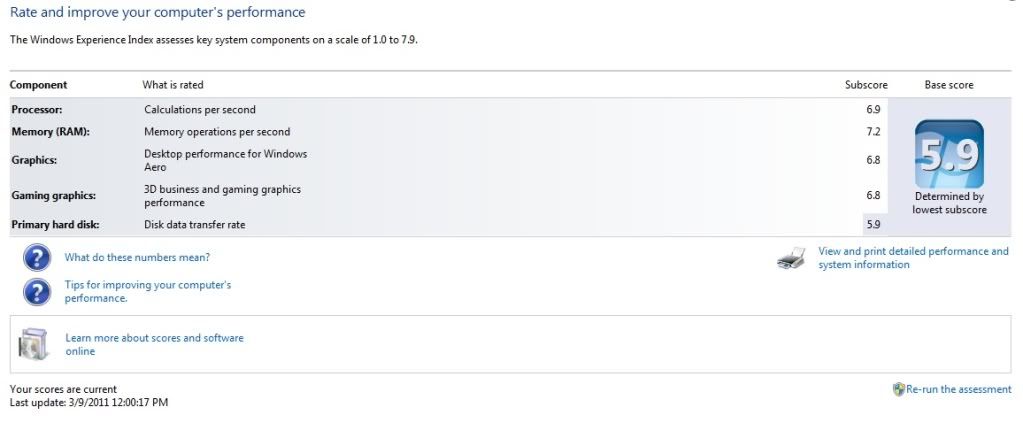Click the Subscore column header
The width and height of the screenshot is (1023, 438).
point(865,85)
